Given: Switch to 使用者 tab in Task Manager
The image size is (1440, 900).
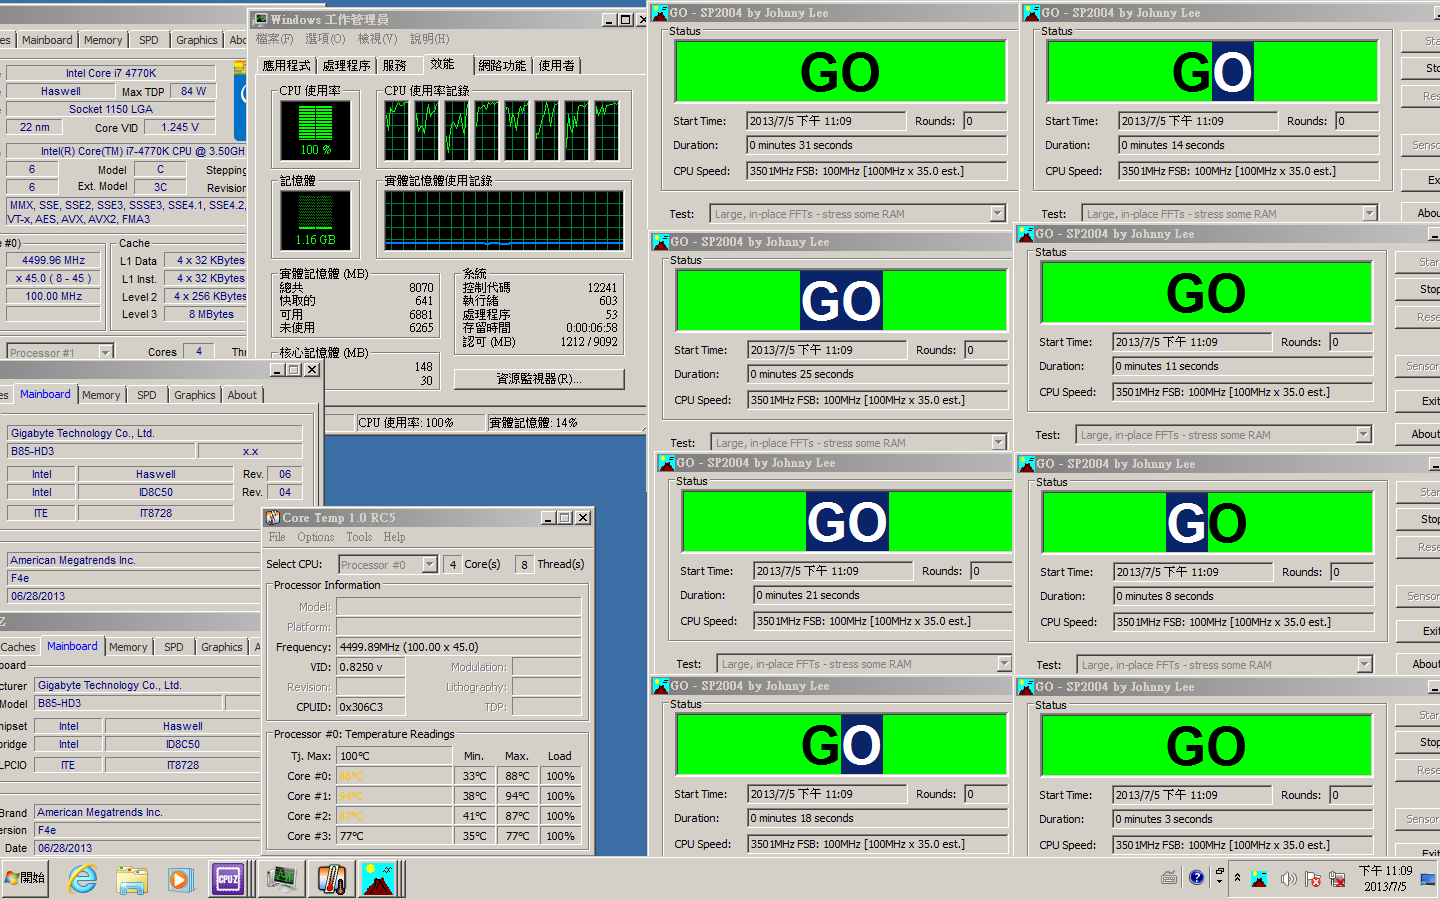Looking at the screenshot, I should pyautogui.click(x=556, y=65).
